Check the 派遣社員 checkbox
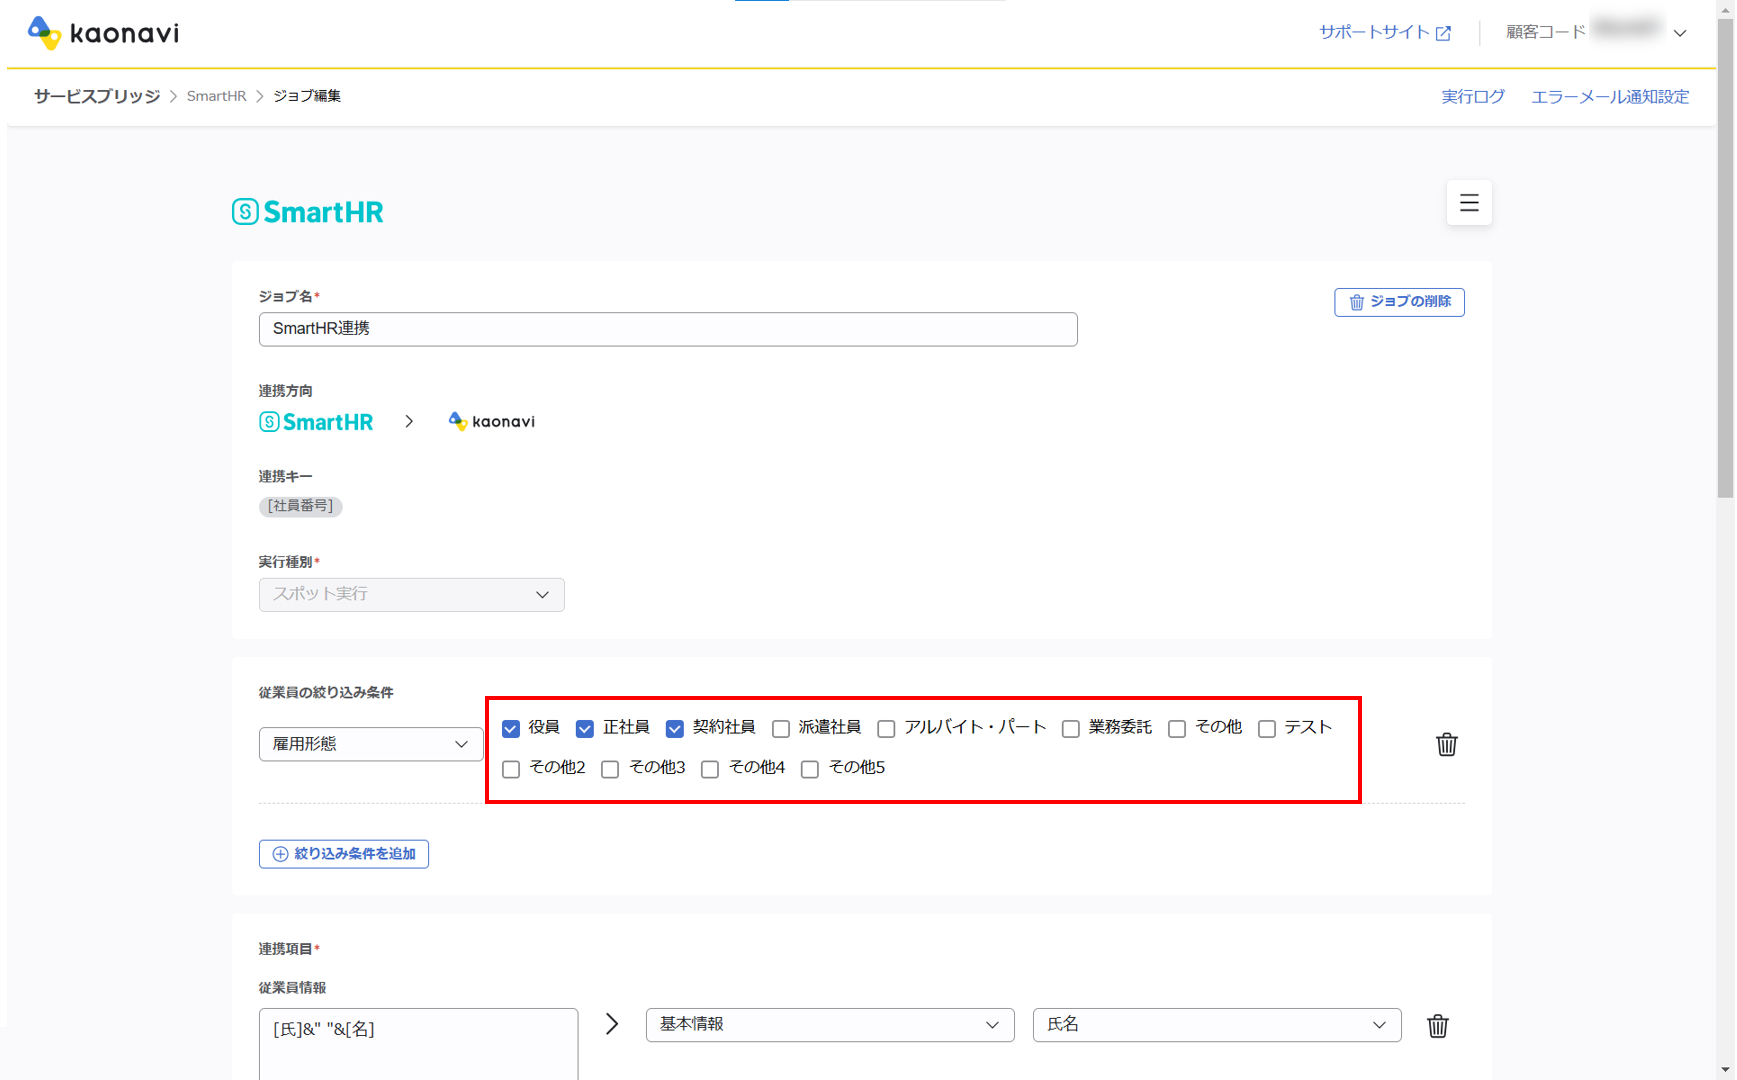The width and height of the screenshot is (1737, 1080). coord(781,729)
